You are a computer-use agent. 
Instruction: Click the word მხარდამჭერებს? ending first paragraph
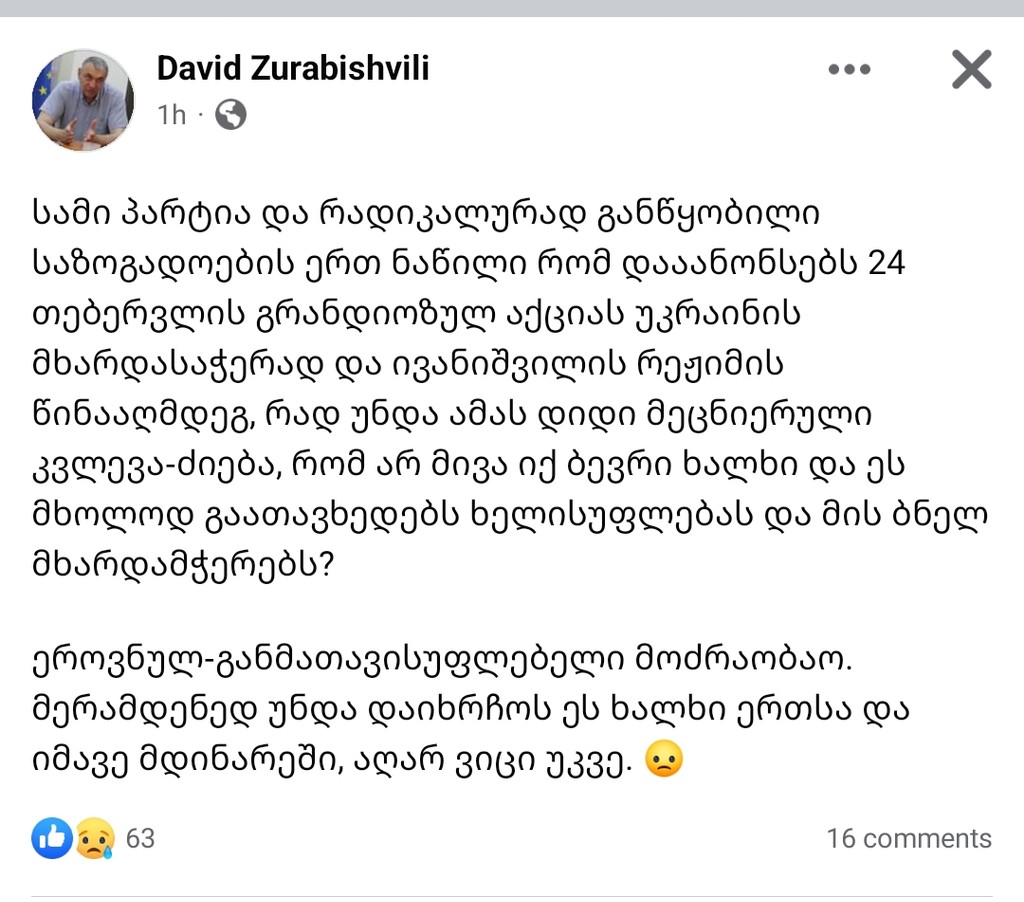184,565
